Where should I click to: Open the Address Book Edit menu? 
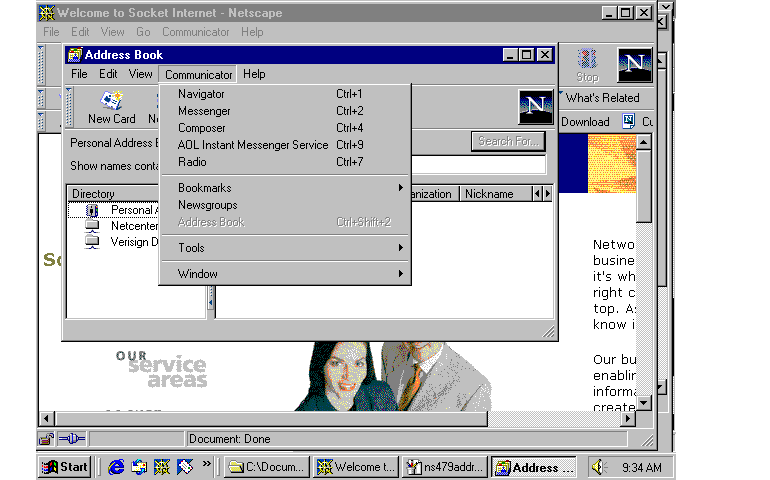tap(108, 74)
